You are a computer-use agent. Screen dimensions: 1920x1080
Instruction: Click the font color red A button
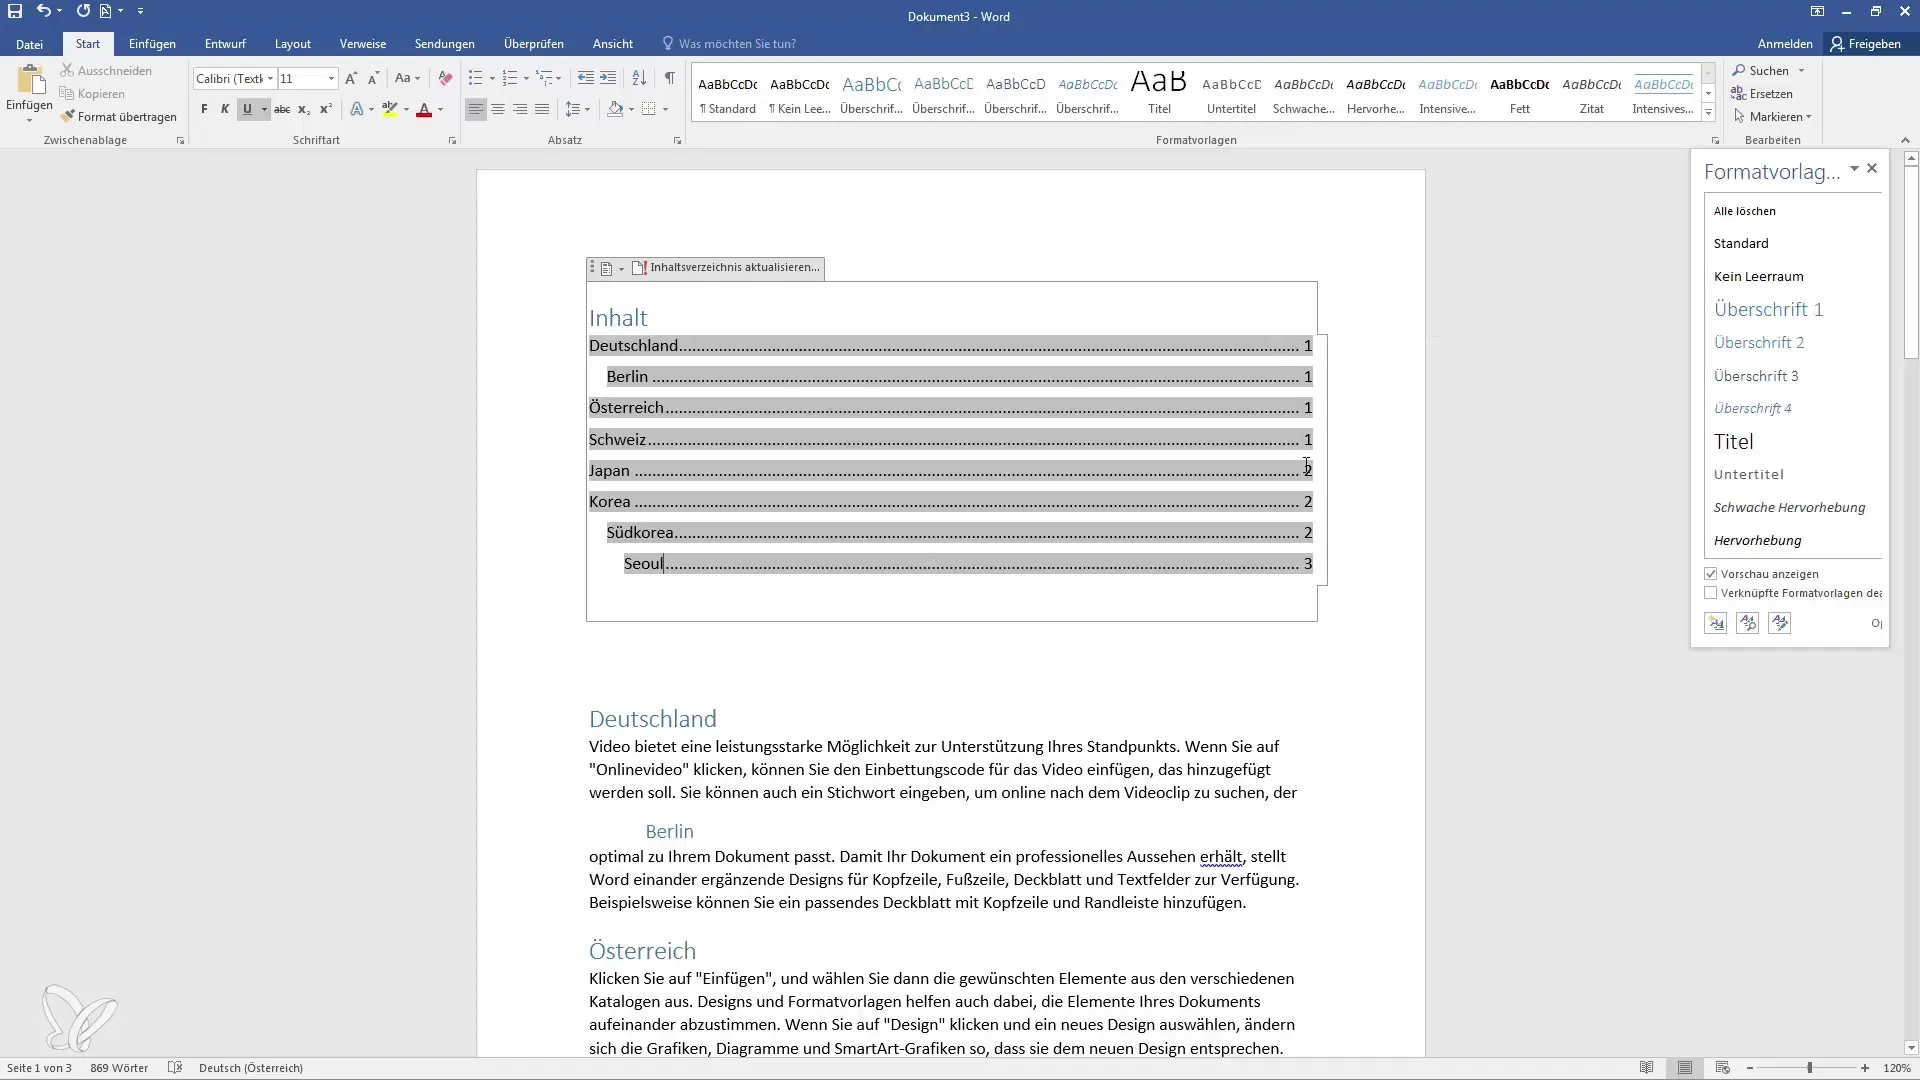[424, 109]
